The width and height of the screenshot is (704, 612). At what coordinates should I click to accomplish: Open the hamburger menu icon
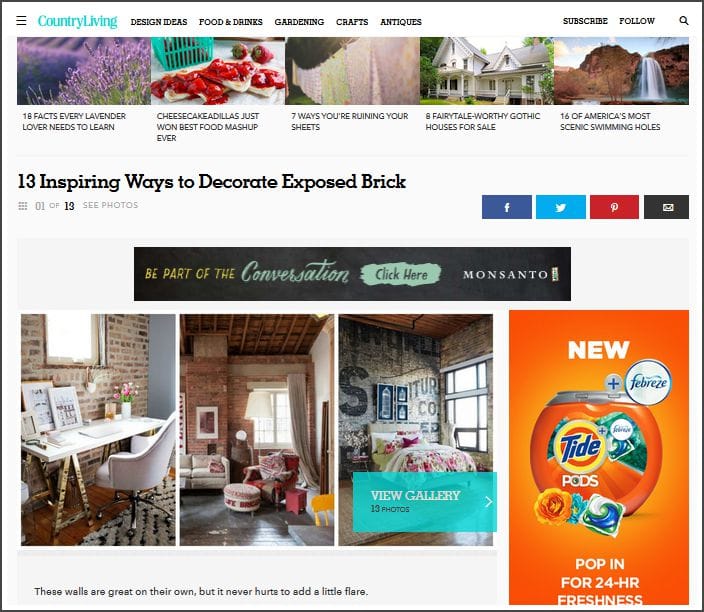[21, 21]
